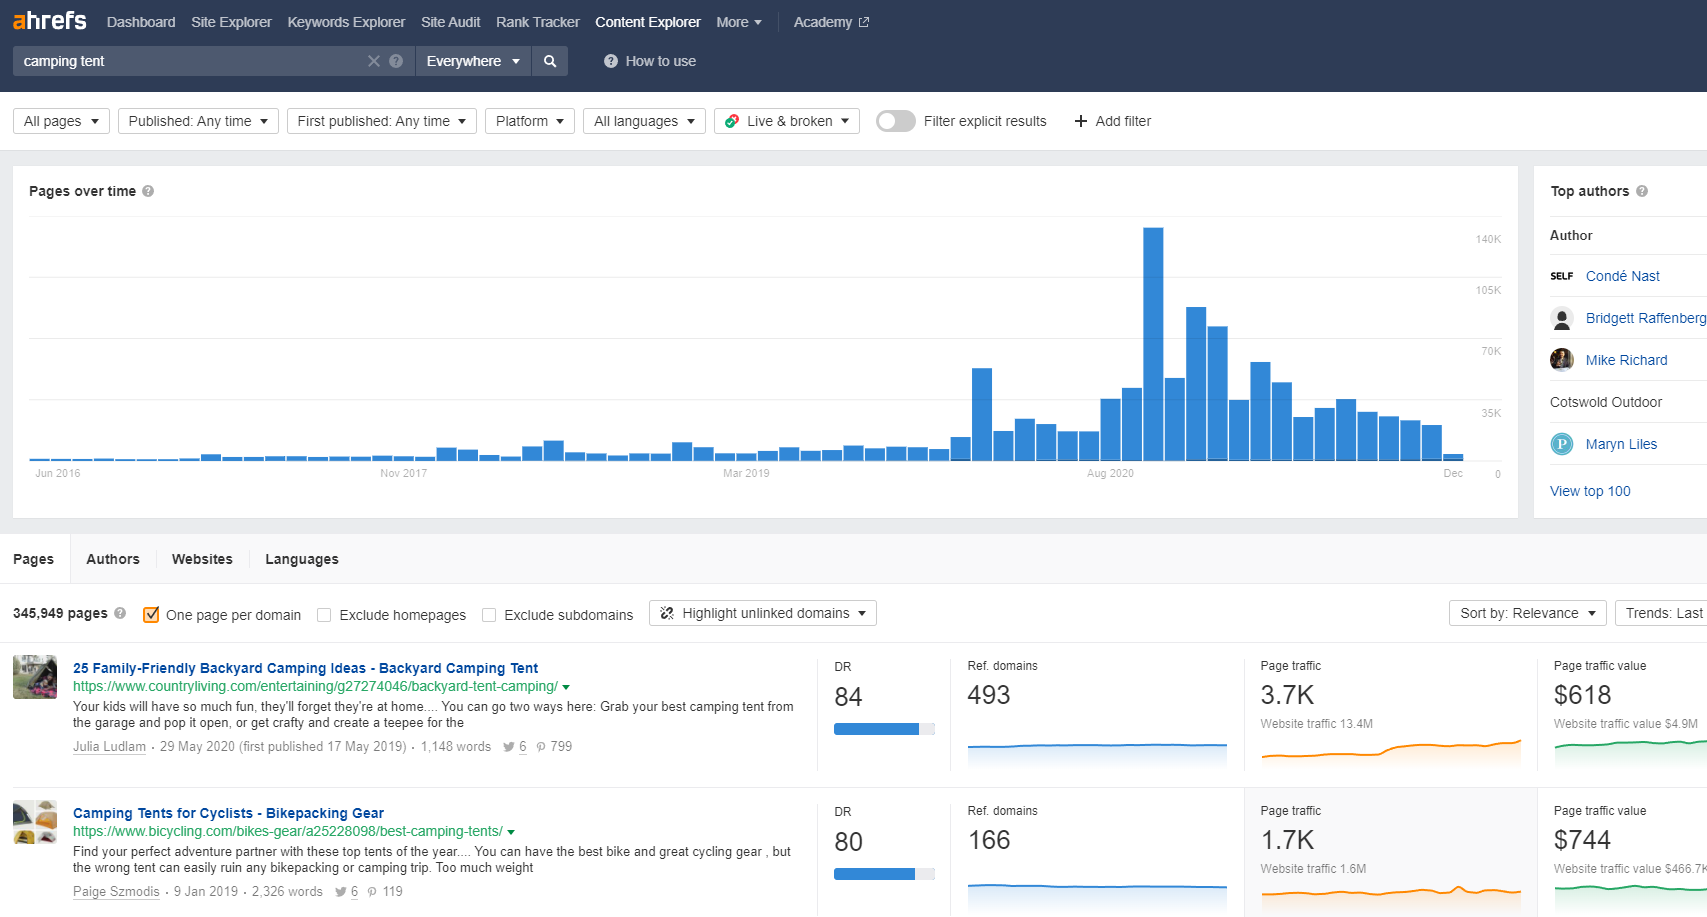The width and height of the screenshot is (1707, 917).
Task: Toggle Filter explicit results switch
Action: [x=896, y=121]
